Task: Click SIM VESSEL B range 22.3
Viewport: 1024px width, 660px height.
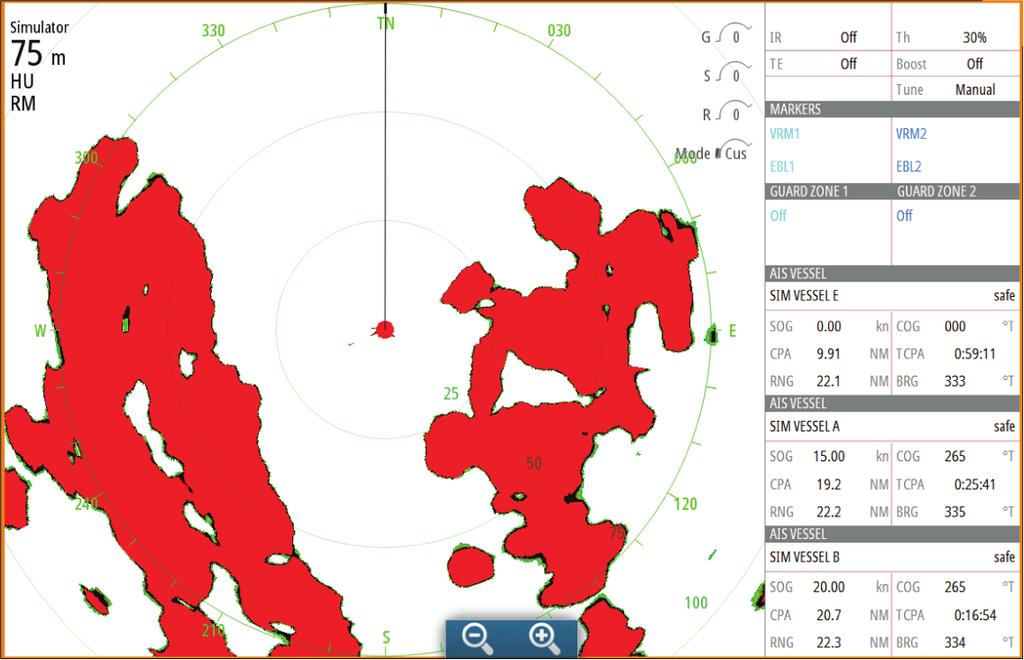Action: coord(828,642)
